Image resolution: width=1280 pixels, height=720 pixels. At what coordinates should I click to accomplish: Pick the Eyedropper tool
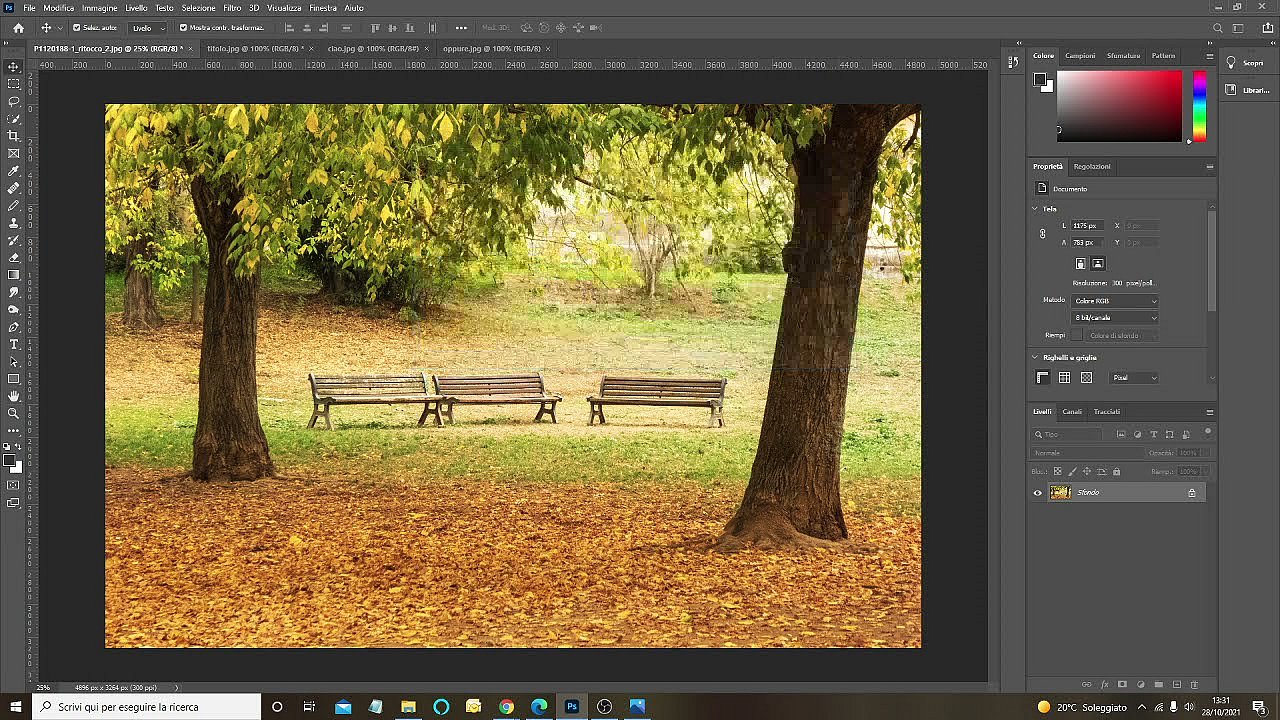pos(14,171)
